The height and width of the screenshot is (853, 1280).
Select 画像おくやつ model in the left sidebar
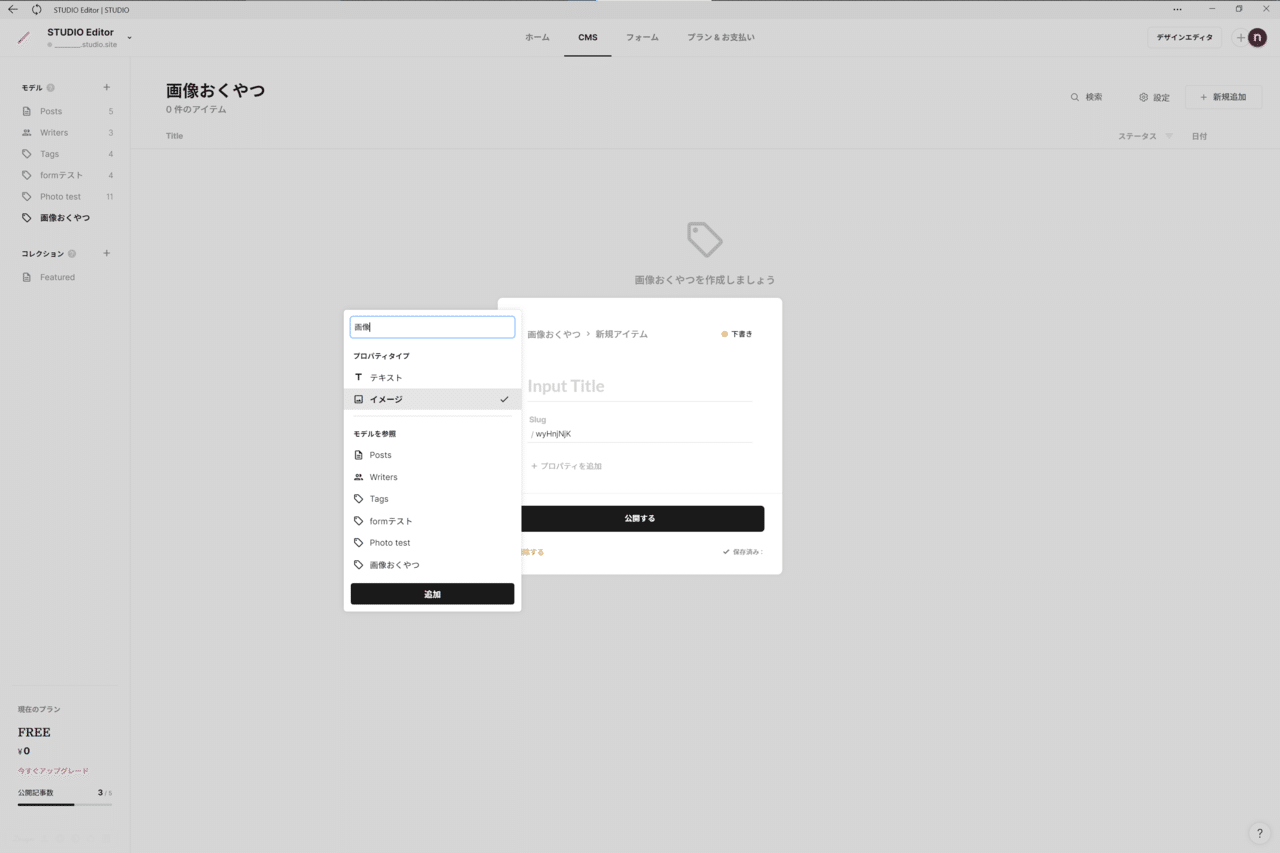point(67,218)
